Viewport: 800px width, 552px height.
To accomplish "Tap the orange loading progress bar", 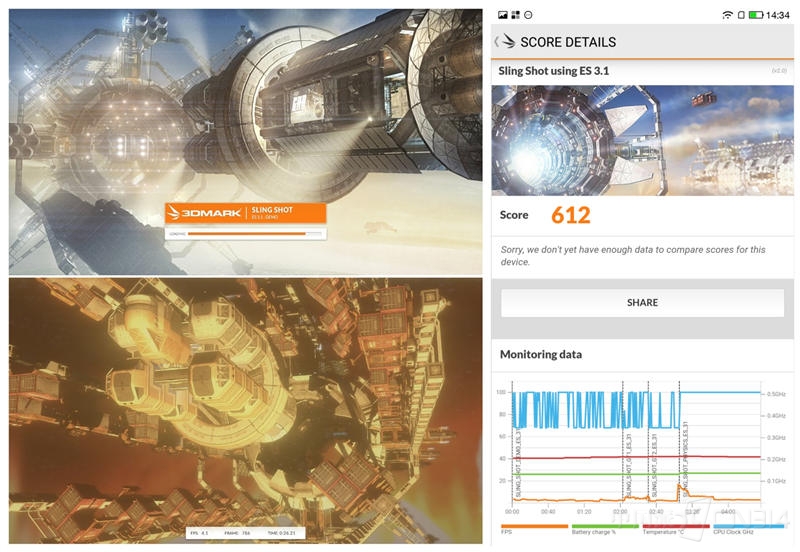I will pos(246,234).
